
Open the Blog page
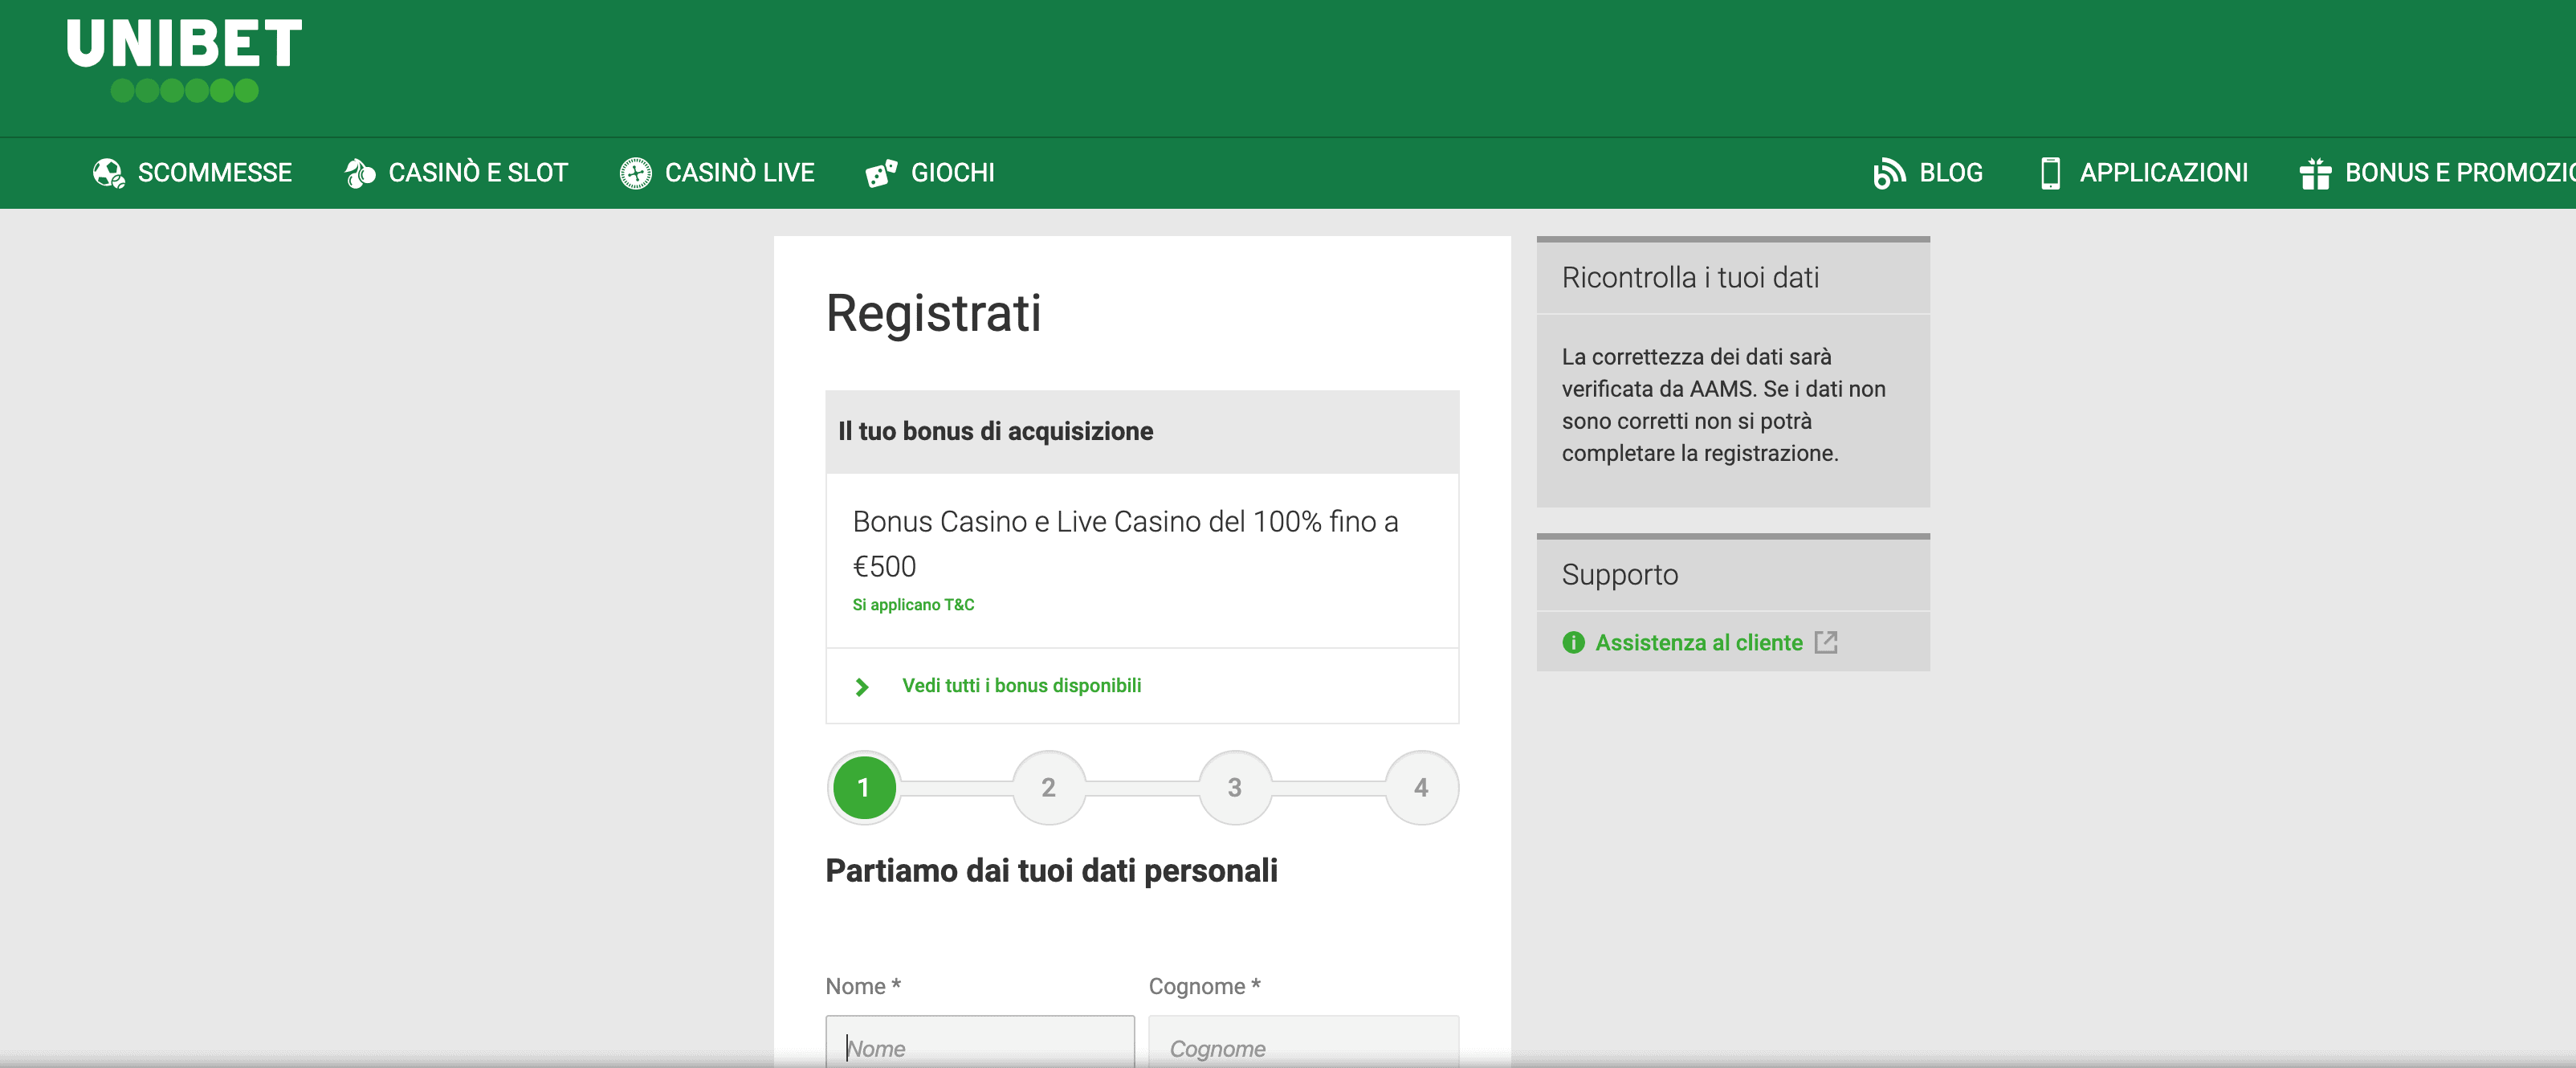click(x=1928, y=173)
